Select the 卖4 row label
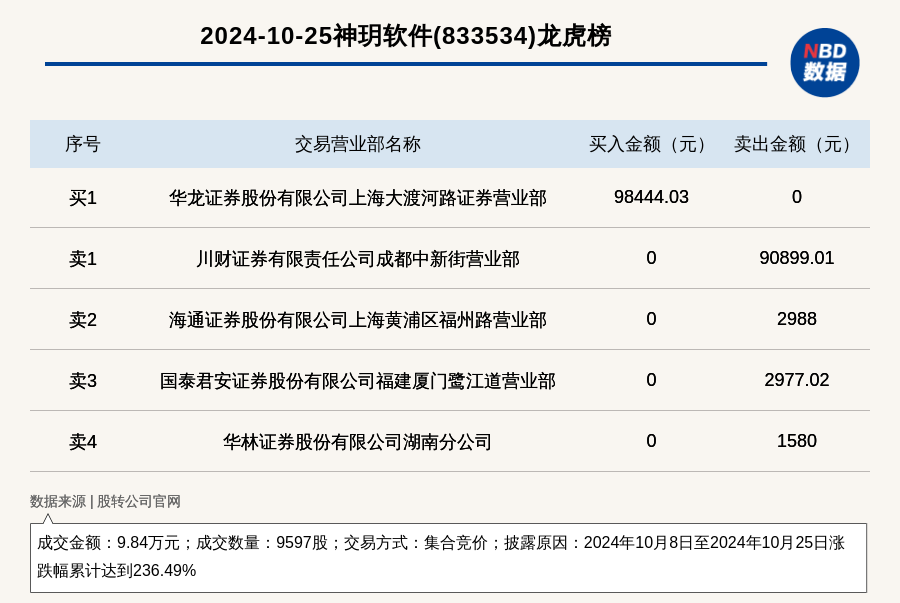This screenshot has height=603, width=900. (x=83, y=441)
